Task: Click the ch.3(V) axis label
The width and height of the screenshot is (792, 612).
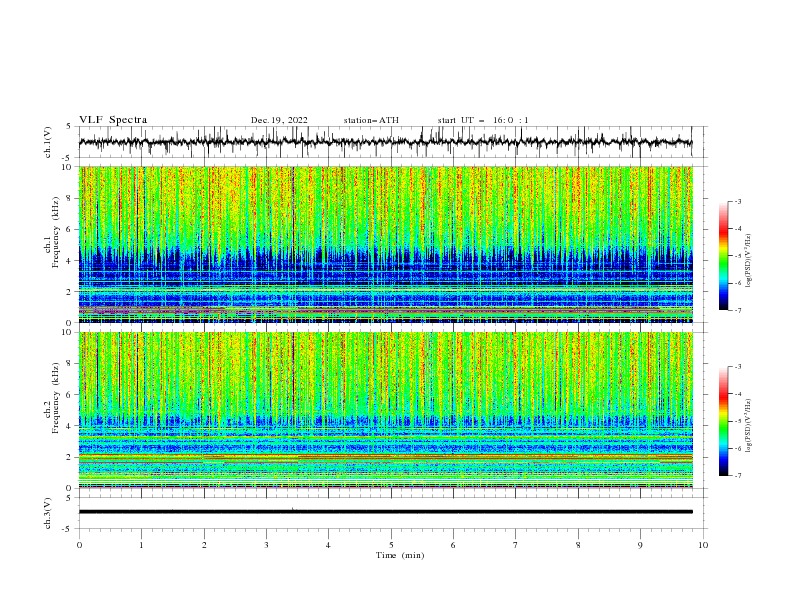Action: tap(48, 513)
